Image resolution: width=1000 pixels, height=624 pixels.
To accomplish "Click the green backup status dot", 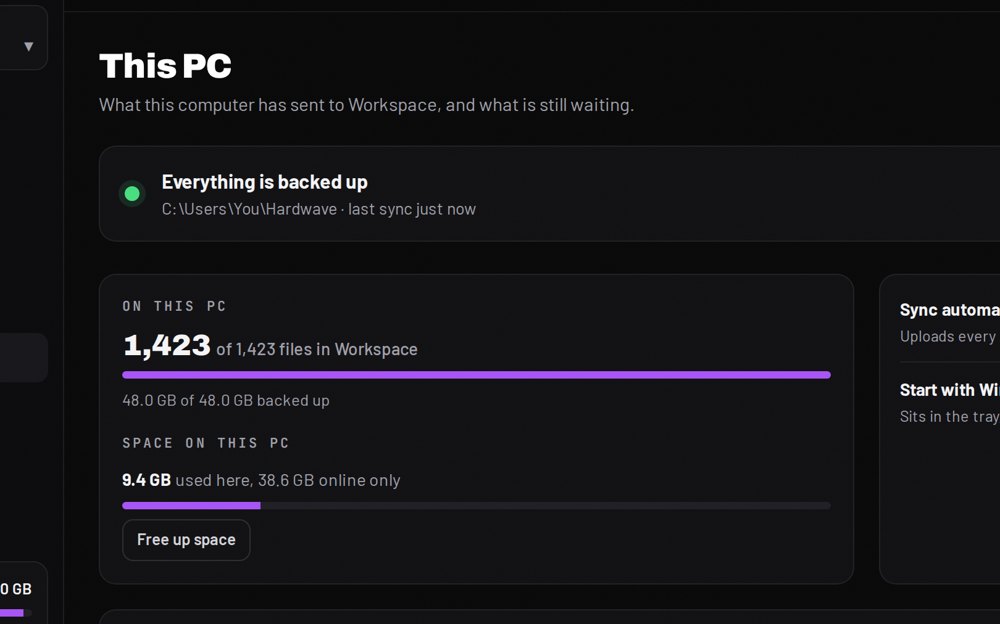I will (132, 193).
